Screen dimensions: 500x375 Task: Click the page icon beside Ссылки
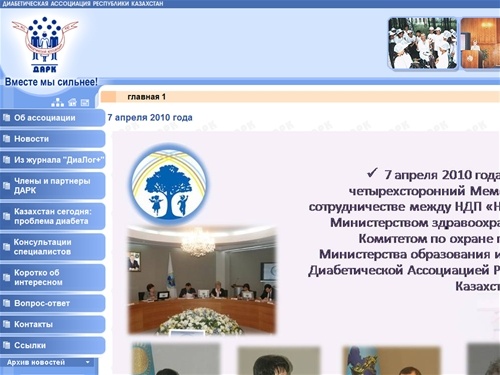pyautogui.click(x=6, y=345)
